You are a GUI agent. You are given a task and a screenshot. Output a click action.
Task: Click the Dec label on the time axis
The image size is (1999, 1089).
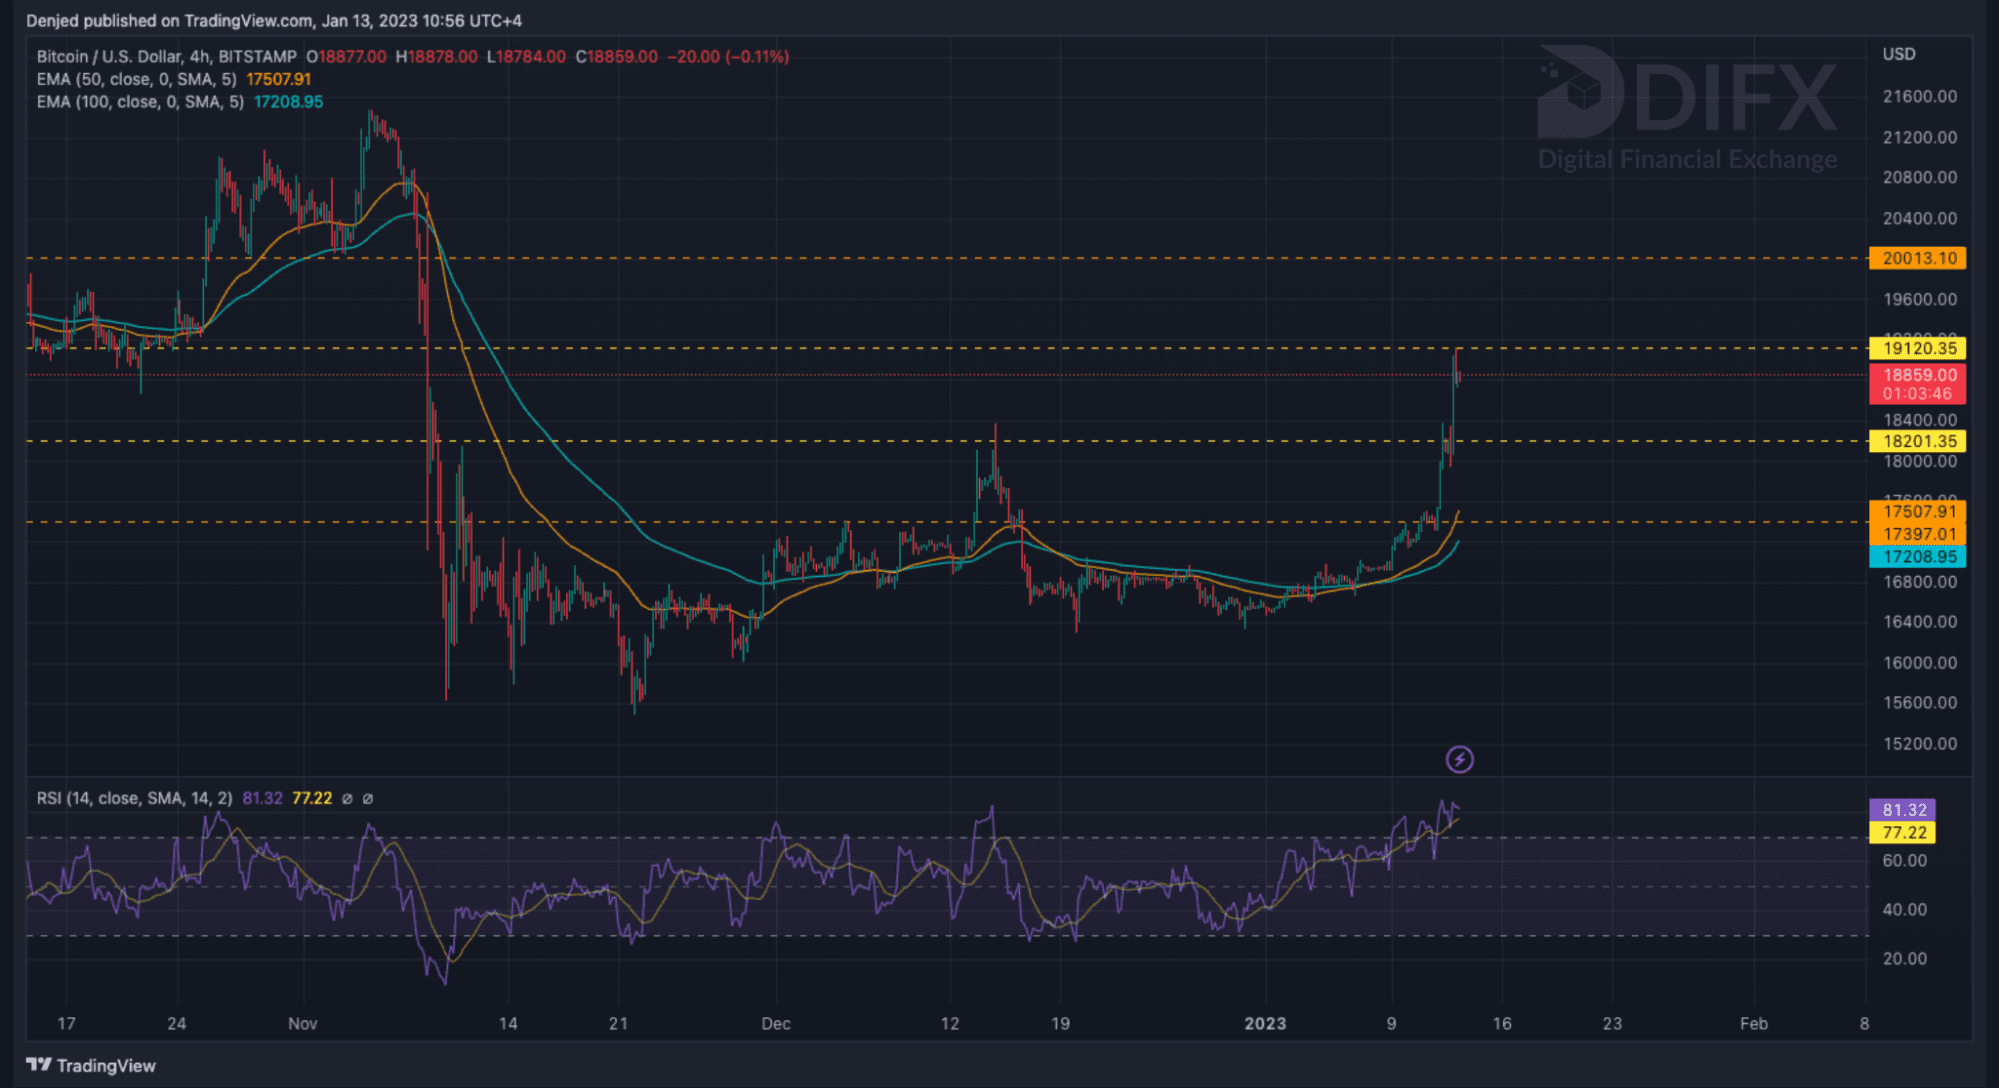pyautogui.click(x=775, y=1023)
